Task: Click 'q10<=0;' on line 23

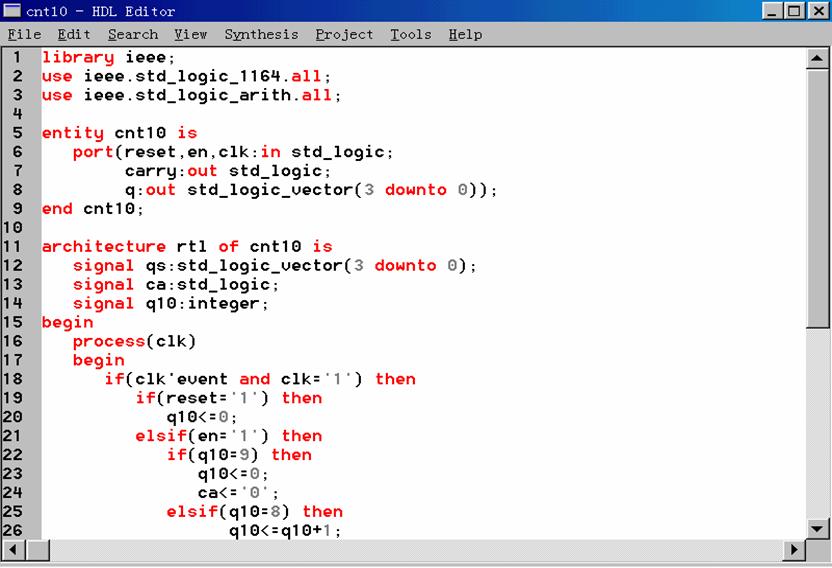Action: tap(233, 474)
